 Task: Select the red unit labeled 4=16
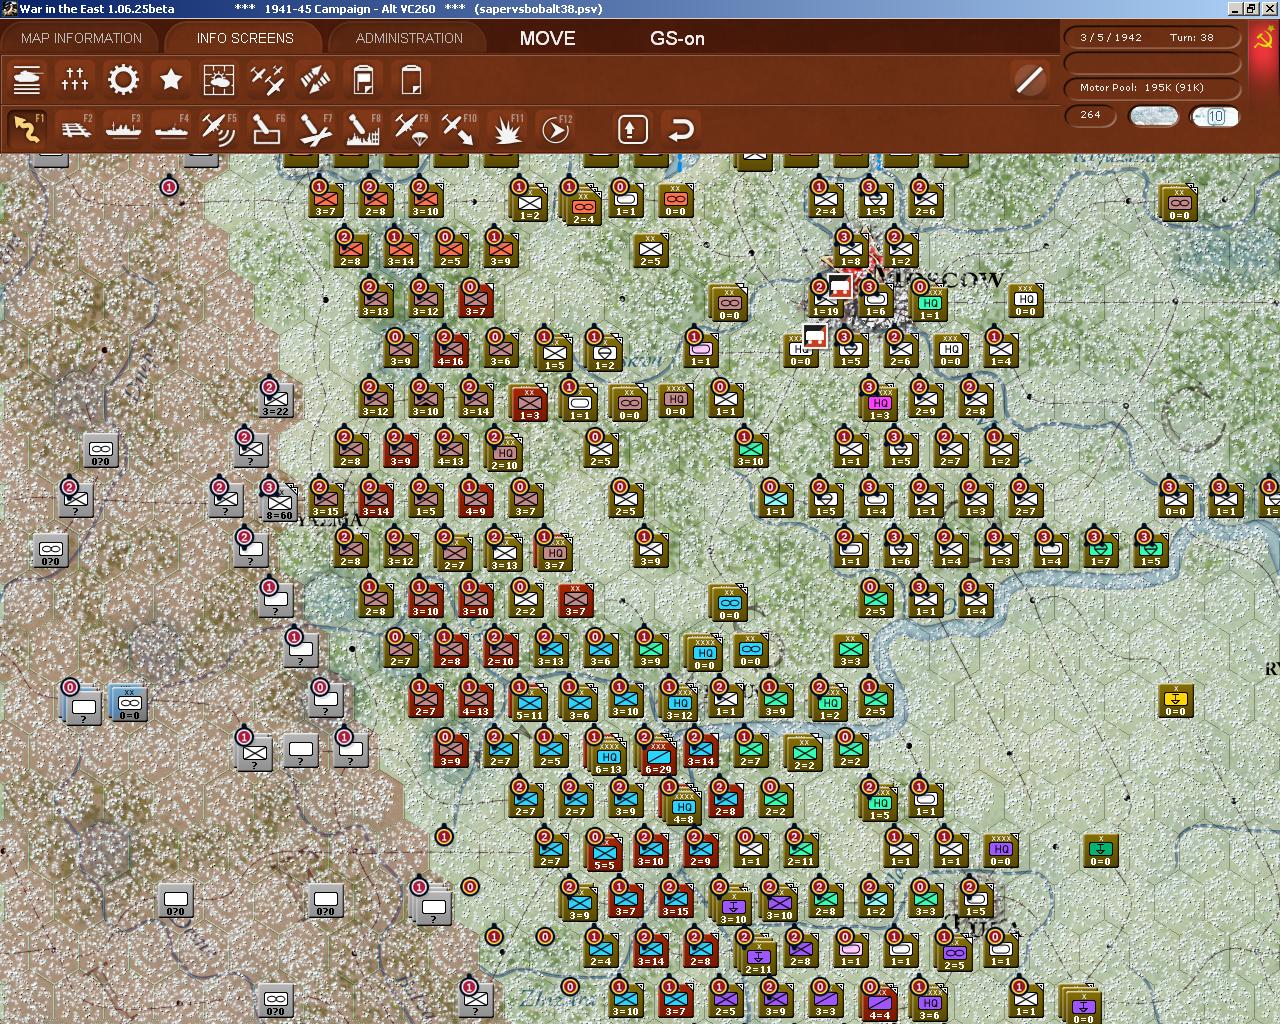(450, 349)
